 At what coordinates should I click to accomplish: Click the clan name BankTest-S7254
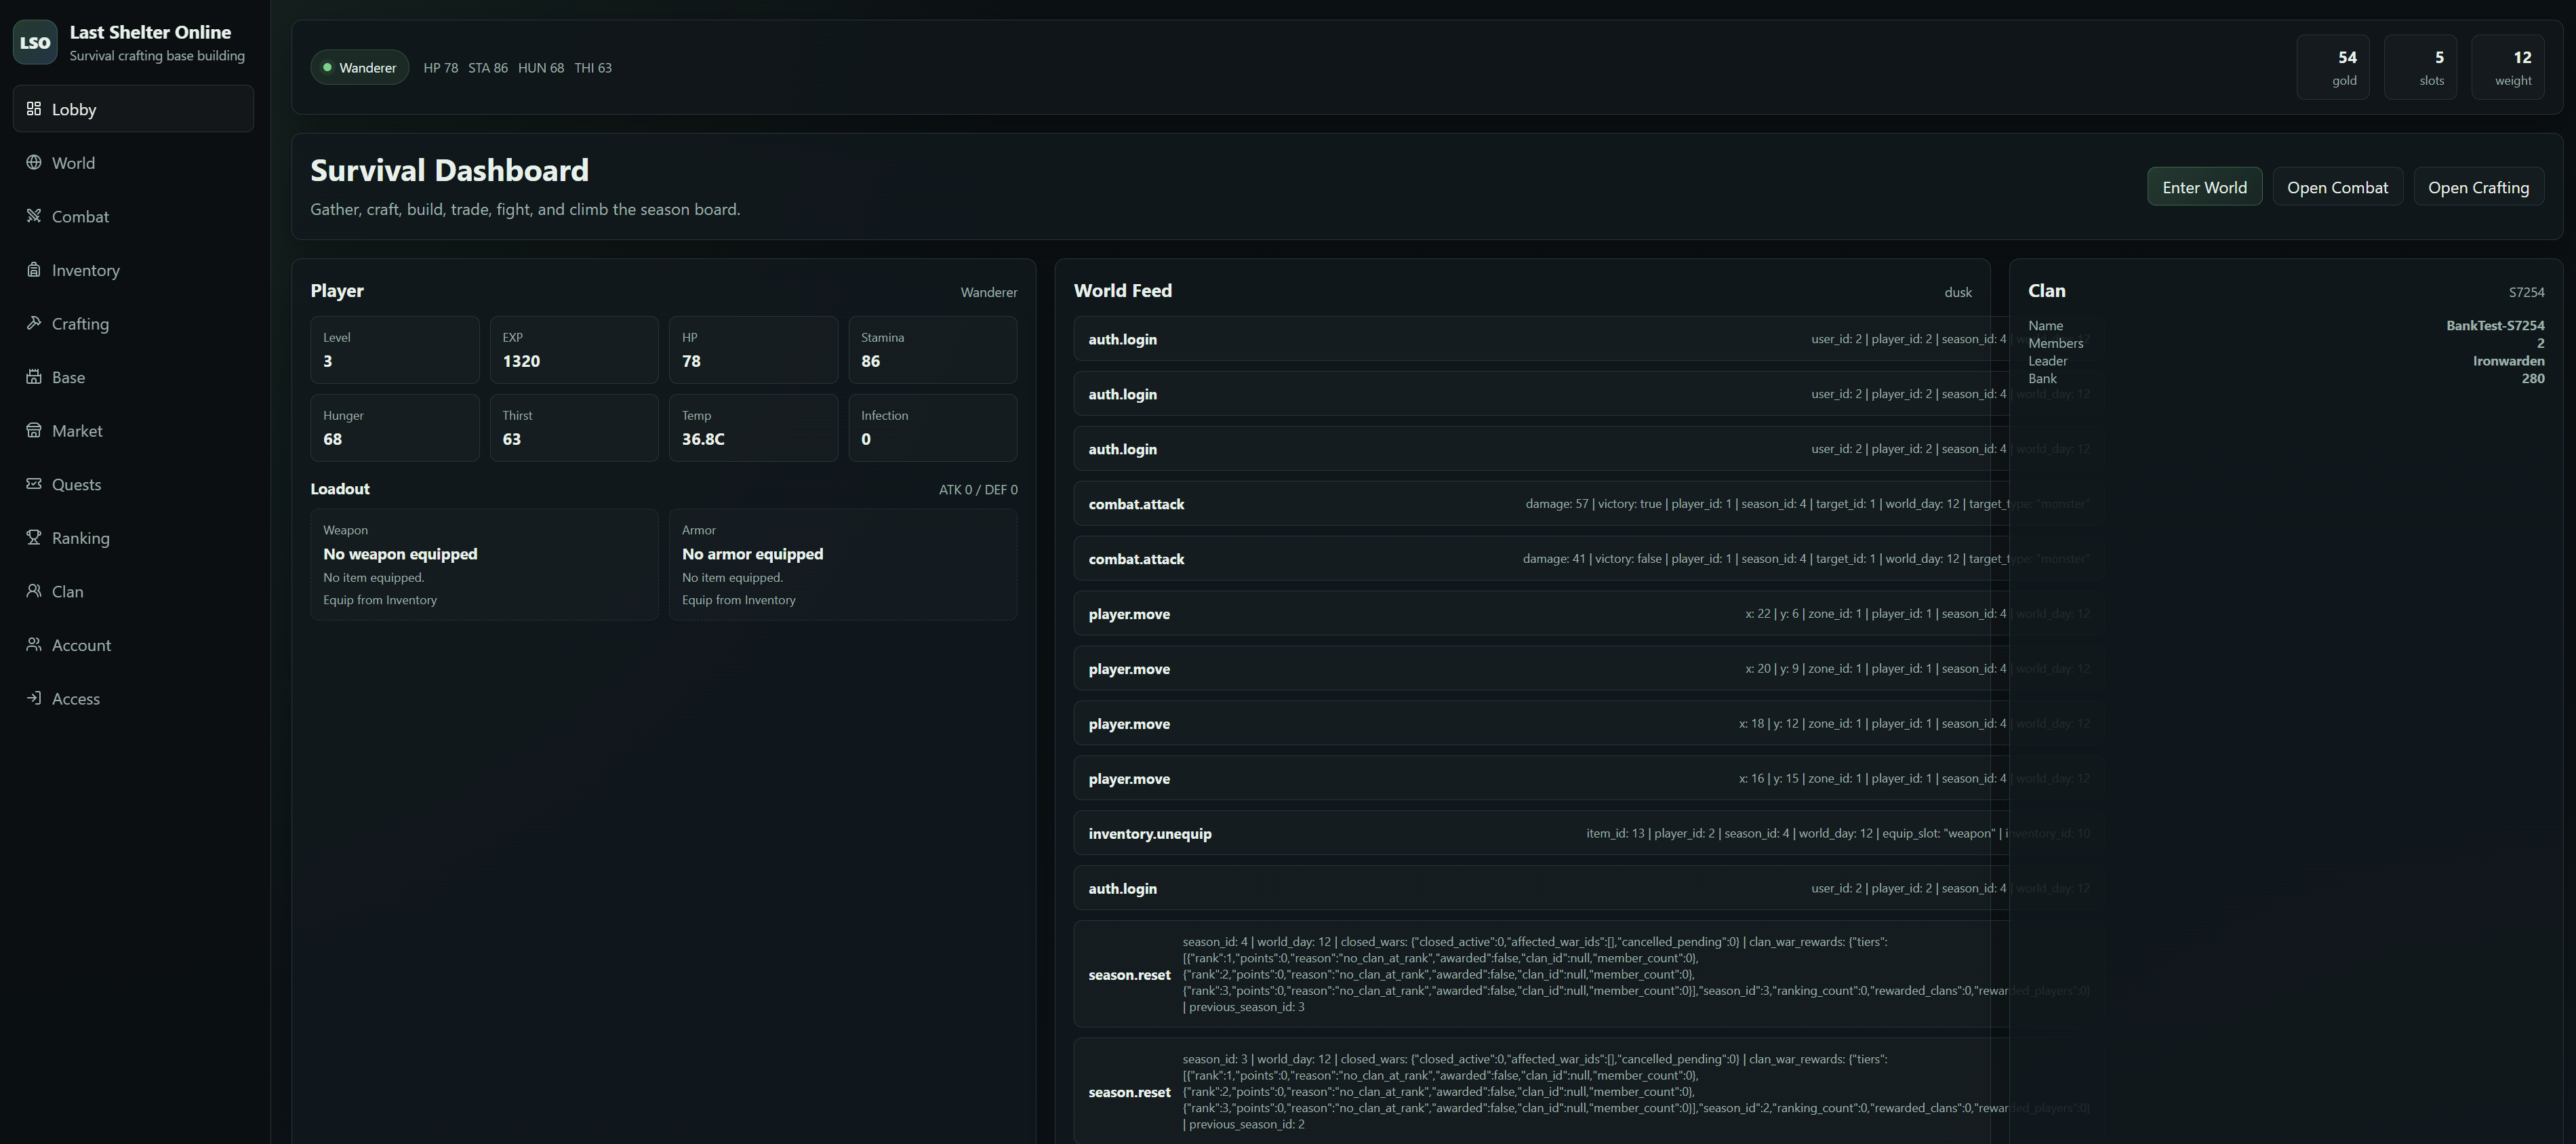click(2495, 326)
